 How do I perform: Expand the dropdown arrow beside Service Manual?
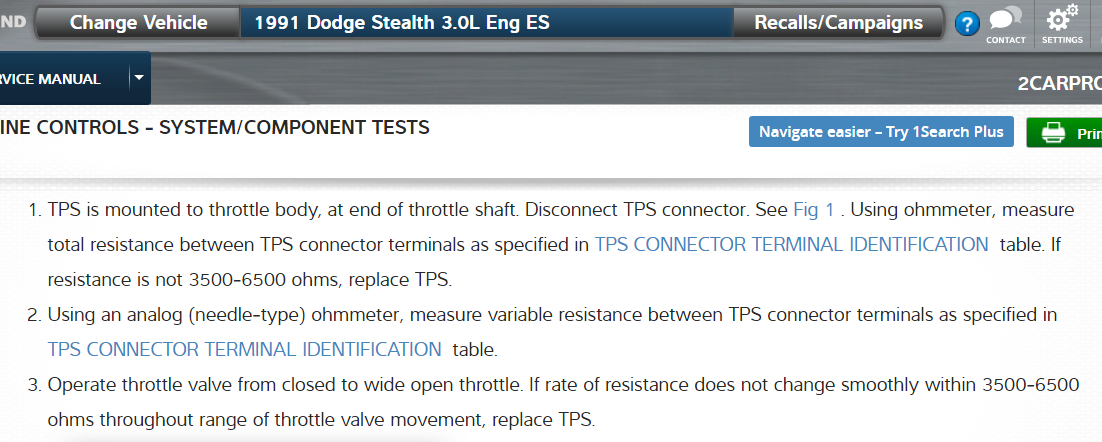point(139,77)
